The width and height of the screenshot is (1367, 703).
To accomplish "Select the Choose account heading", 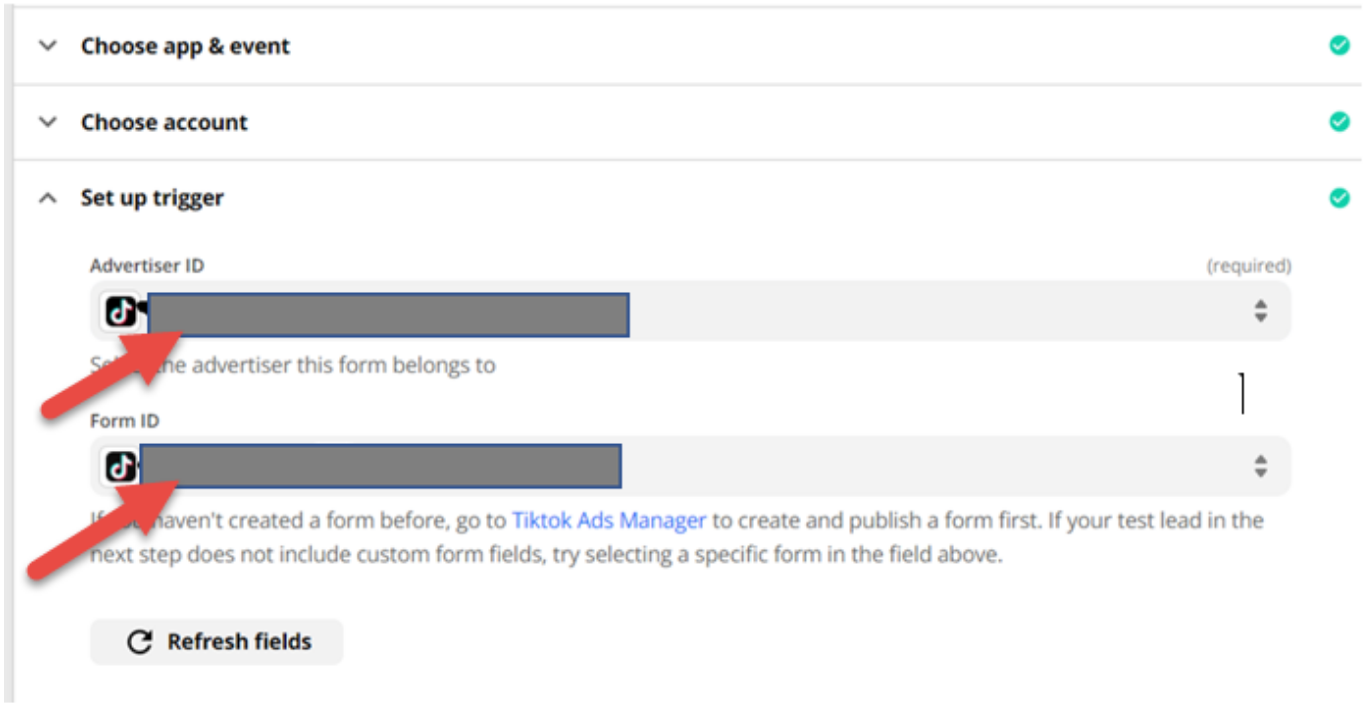I will pos(164,122).
